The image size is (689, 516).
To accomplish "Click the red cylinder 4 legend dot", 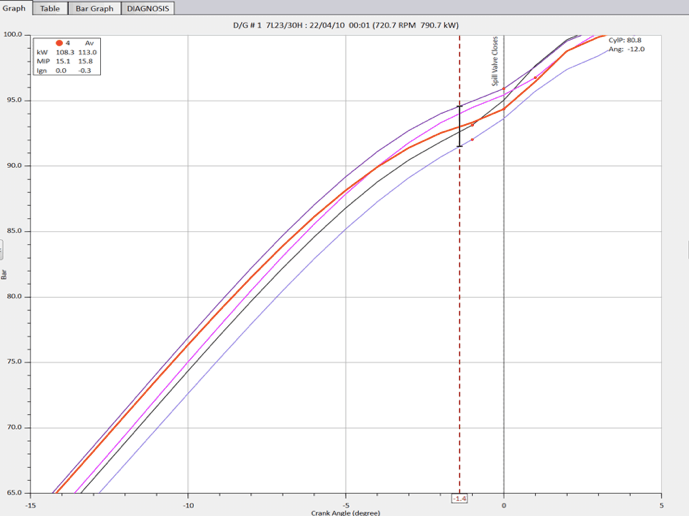I will [x=59, y=43].
